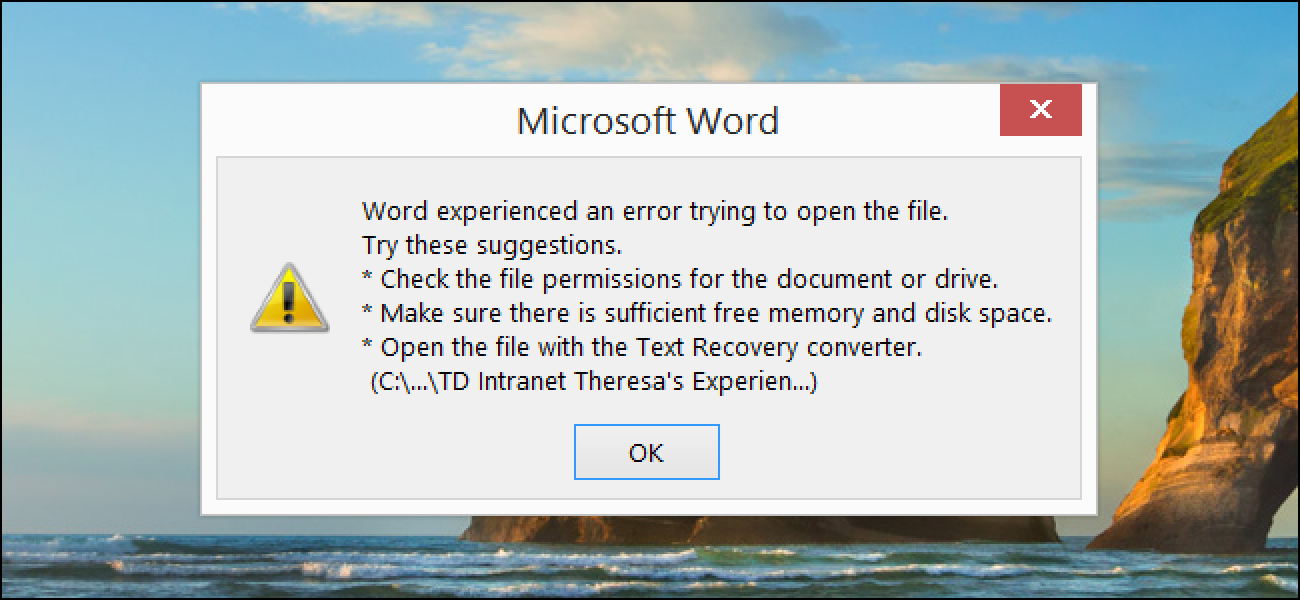The image size is (1300, 600).
Task: Click blank title bar area left of title
Action: pos(350,120)
